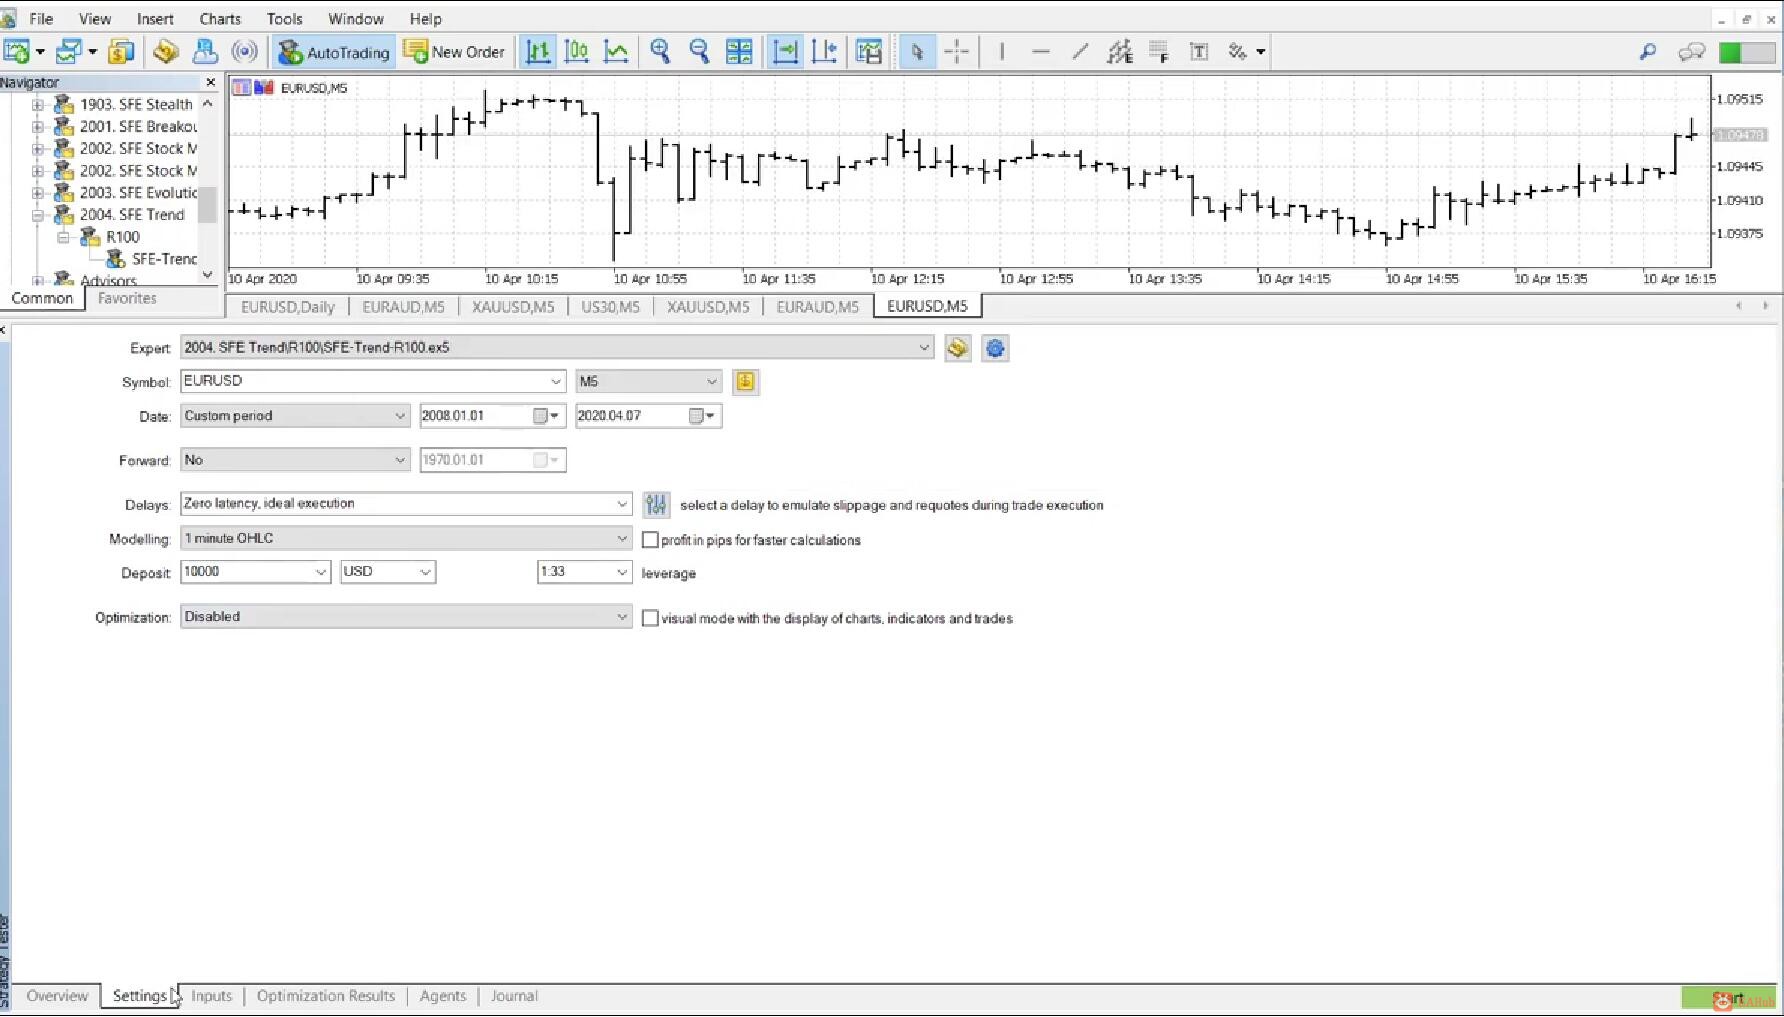Image resolution: width=1784 pixels, height=1017 pixels.
Task: Open expert properties gear icon
Action: (x=995, y=348)
